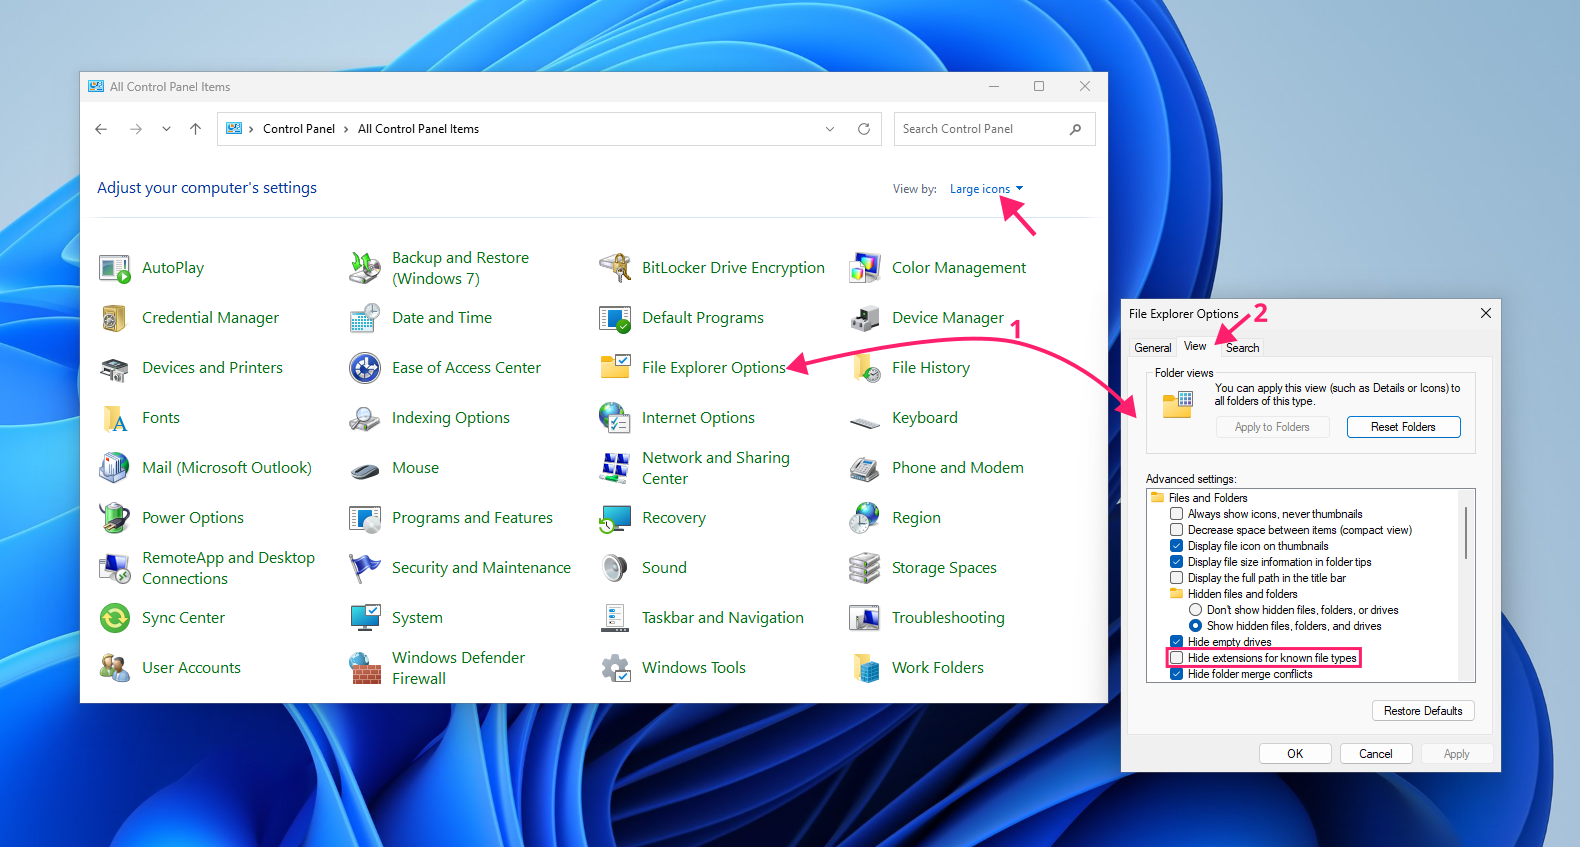Close the File Explorer Options dialog
Image resolution: width=1580 pixels, height=847 pixels.
[1486, 313]
